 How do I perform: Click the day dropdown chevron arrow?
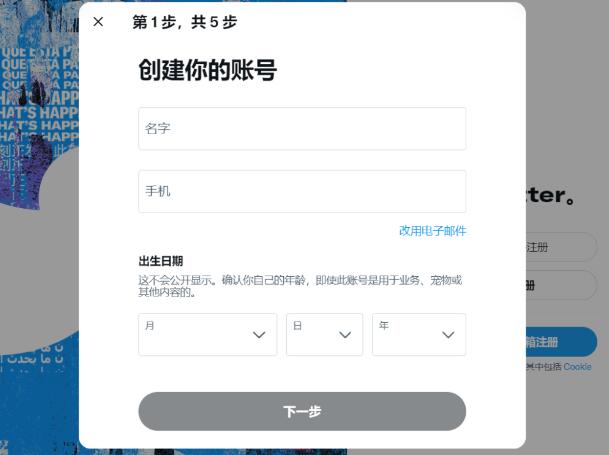[345, 335]
